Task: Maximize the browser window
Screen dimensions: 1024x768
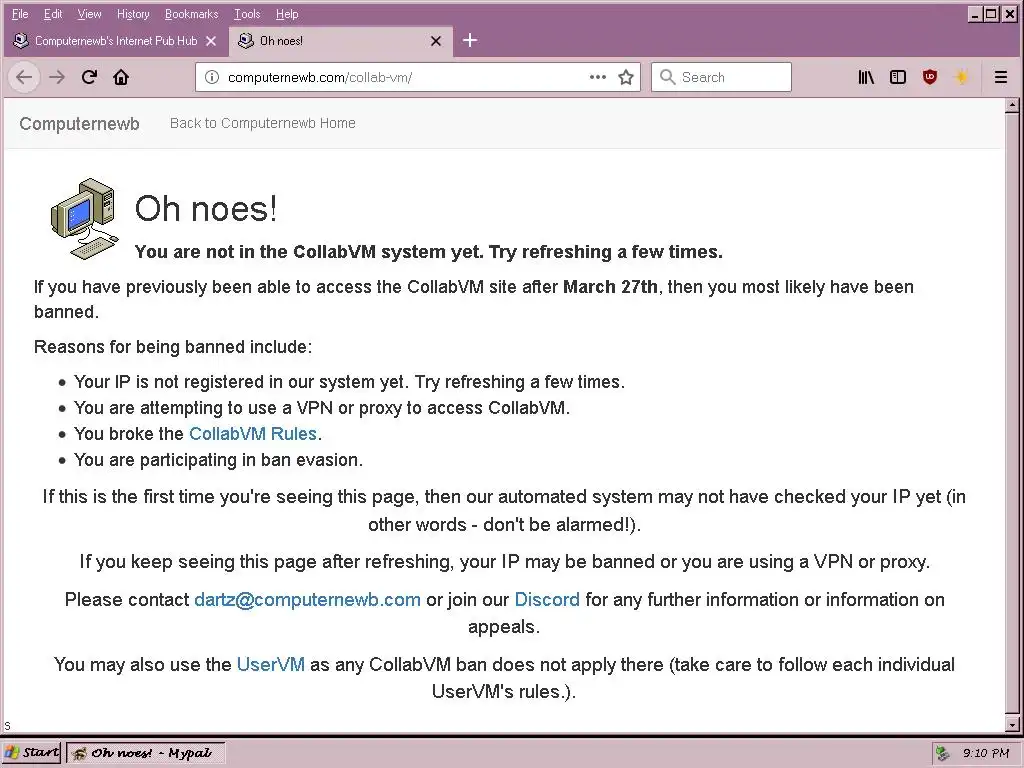Action: [x=991, y=14]
